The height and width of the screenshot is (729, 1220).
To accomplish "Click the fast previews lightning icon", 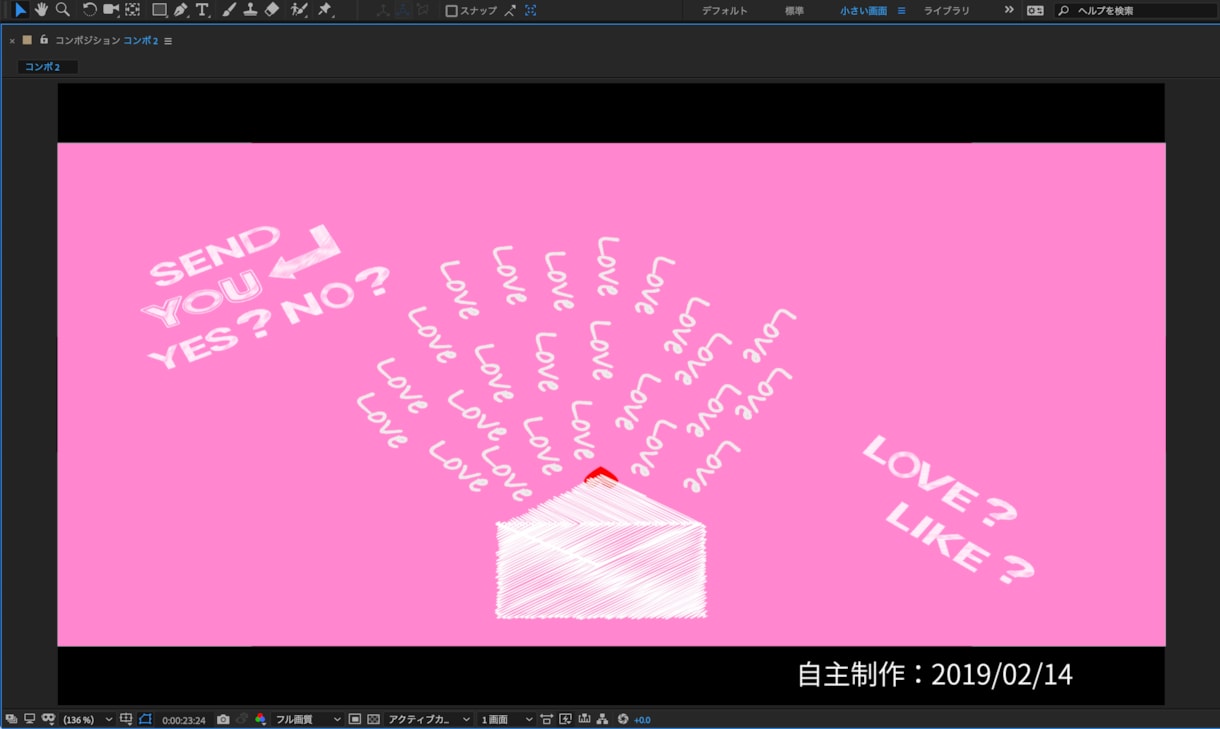I will [565, 719].
